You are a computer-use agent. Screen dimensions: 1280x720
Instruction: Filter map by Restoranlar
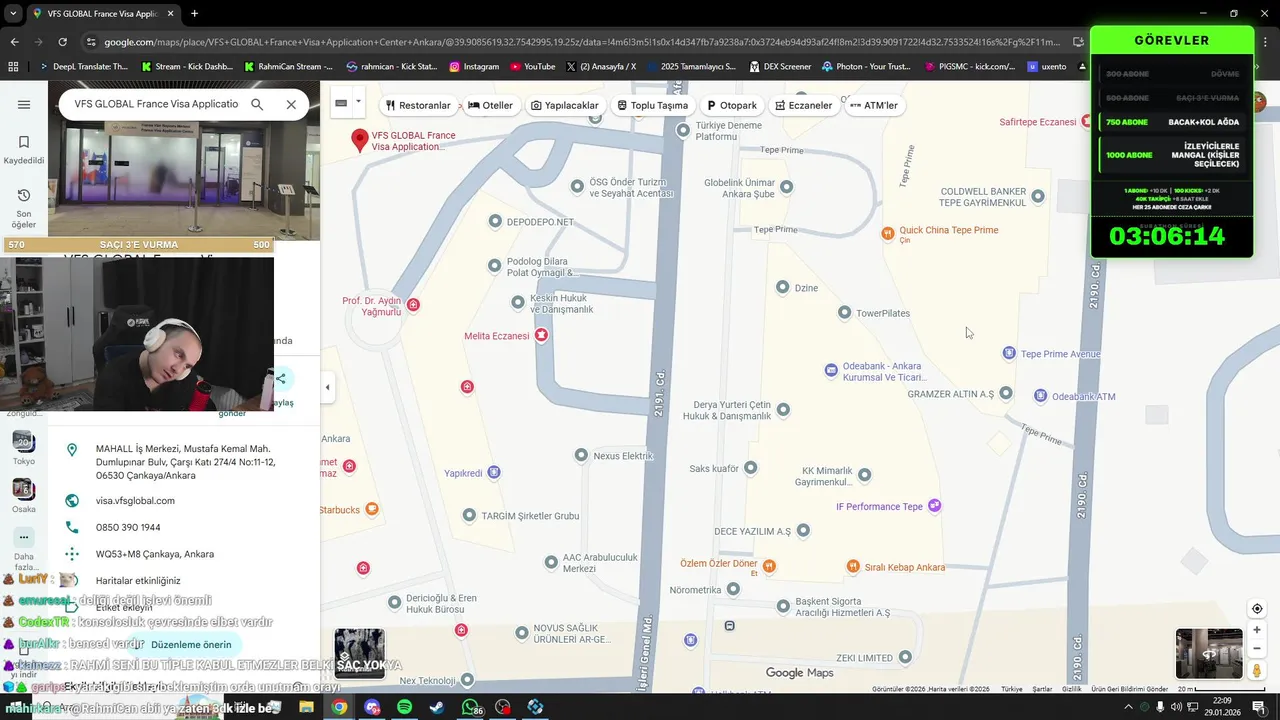click(417, 105)
